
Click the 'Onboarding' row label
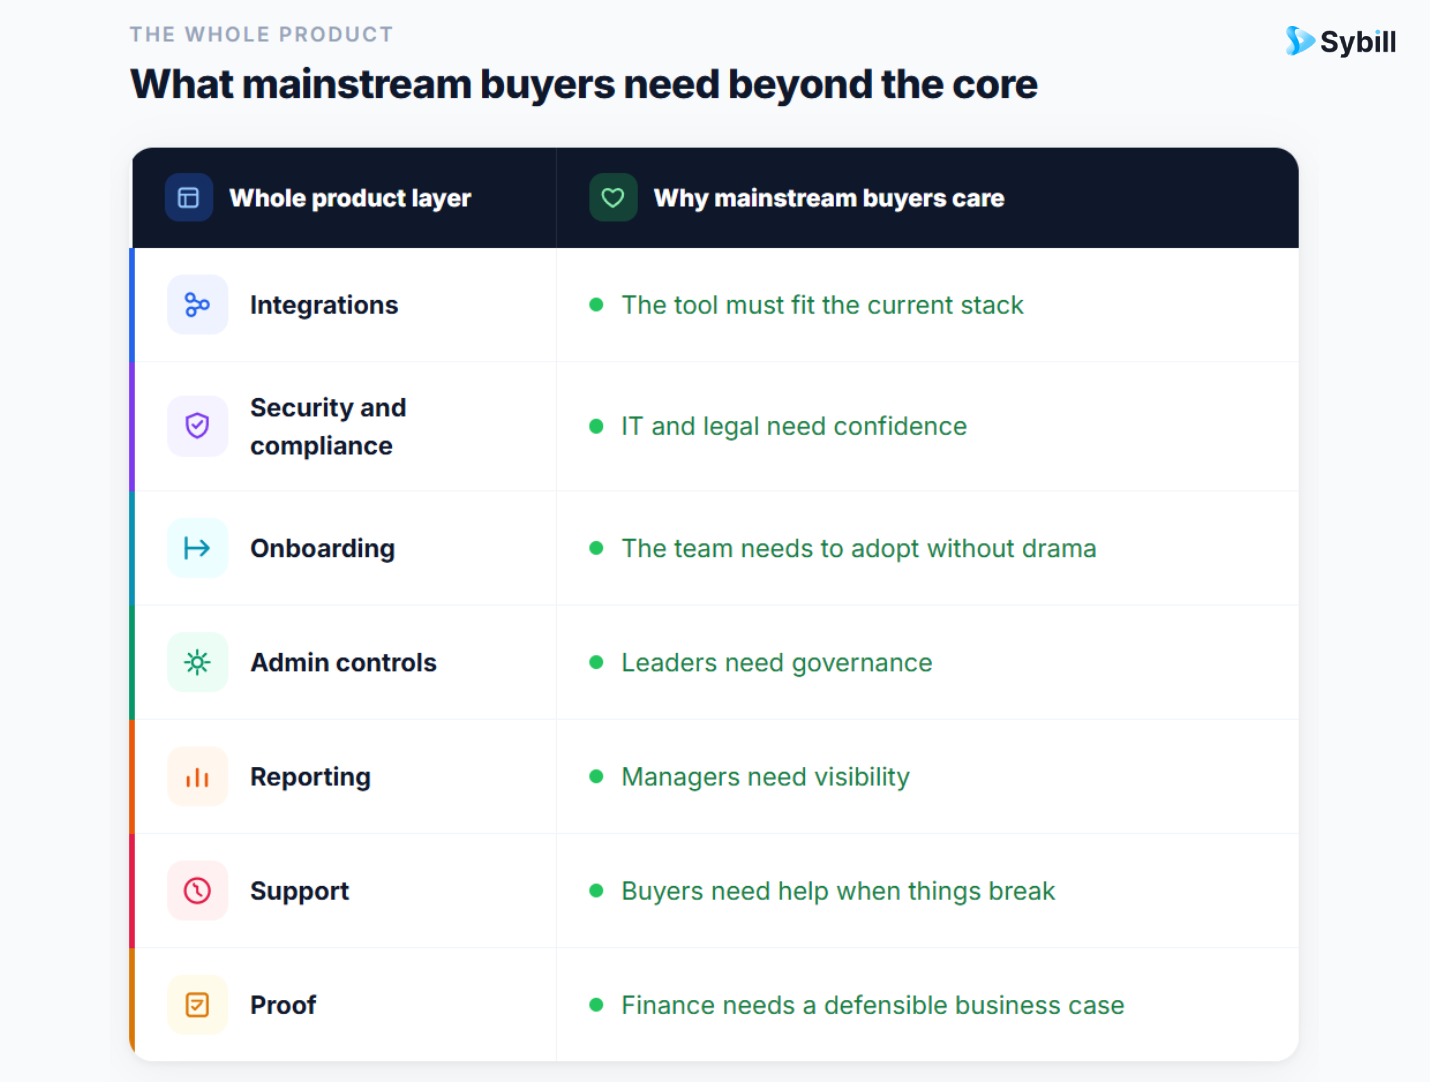click(322, 549)
